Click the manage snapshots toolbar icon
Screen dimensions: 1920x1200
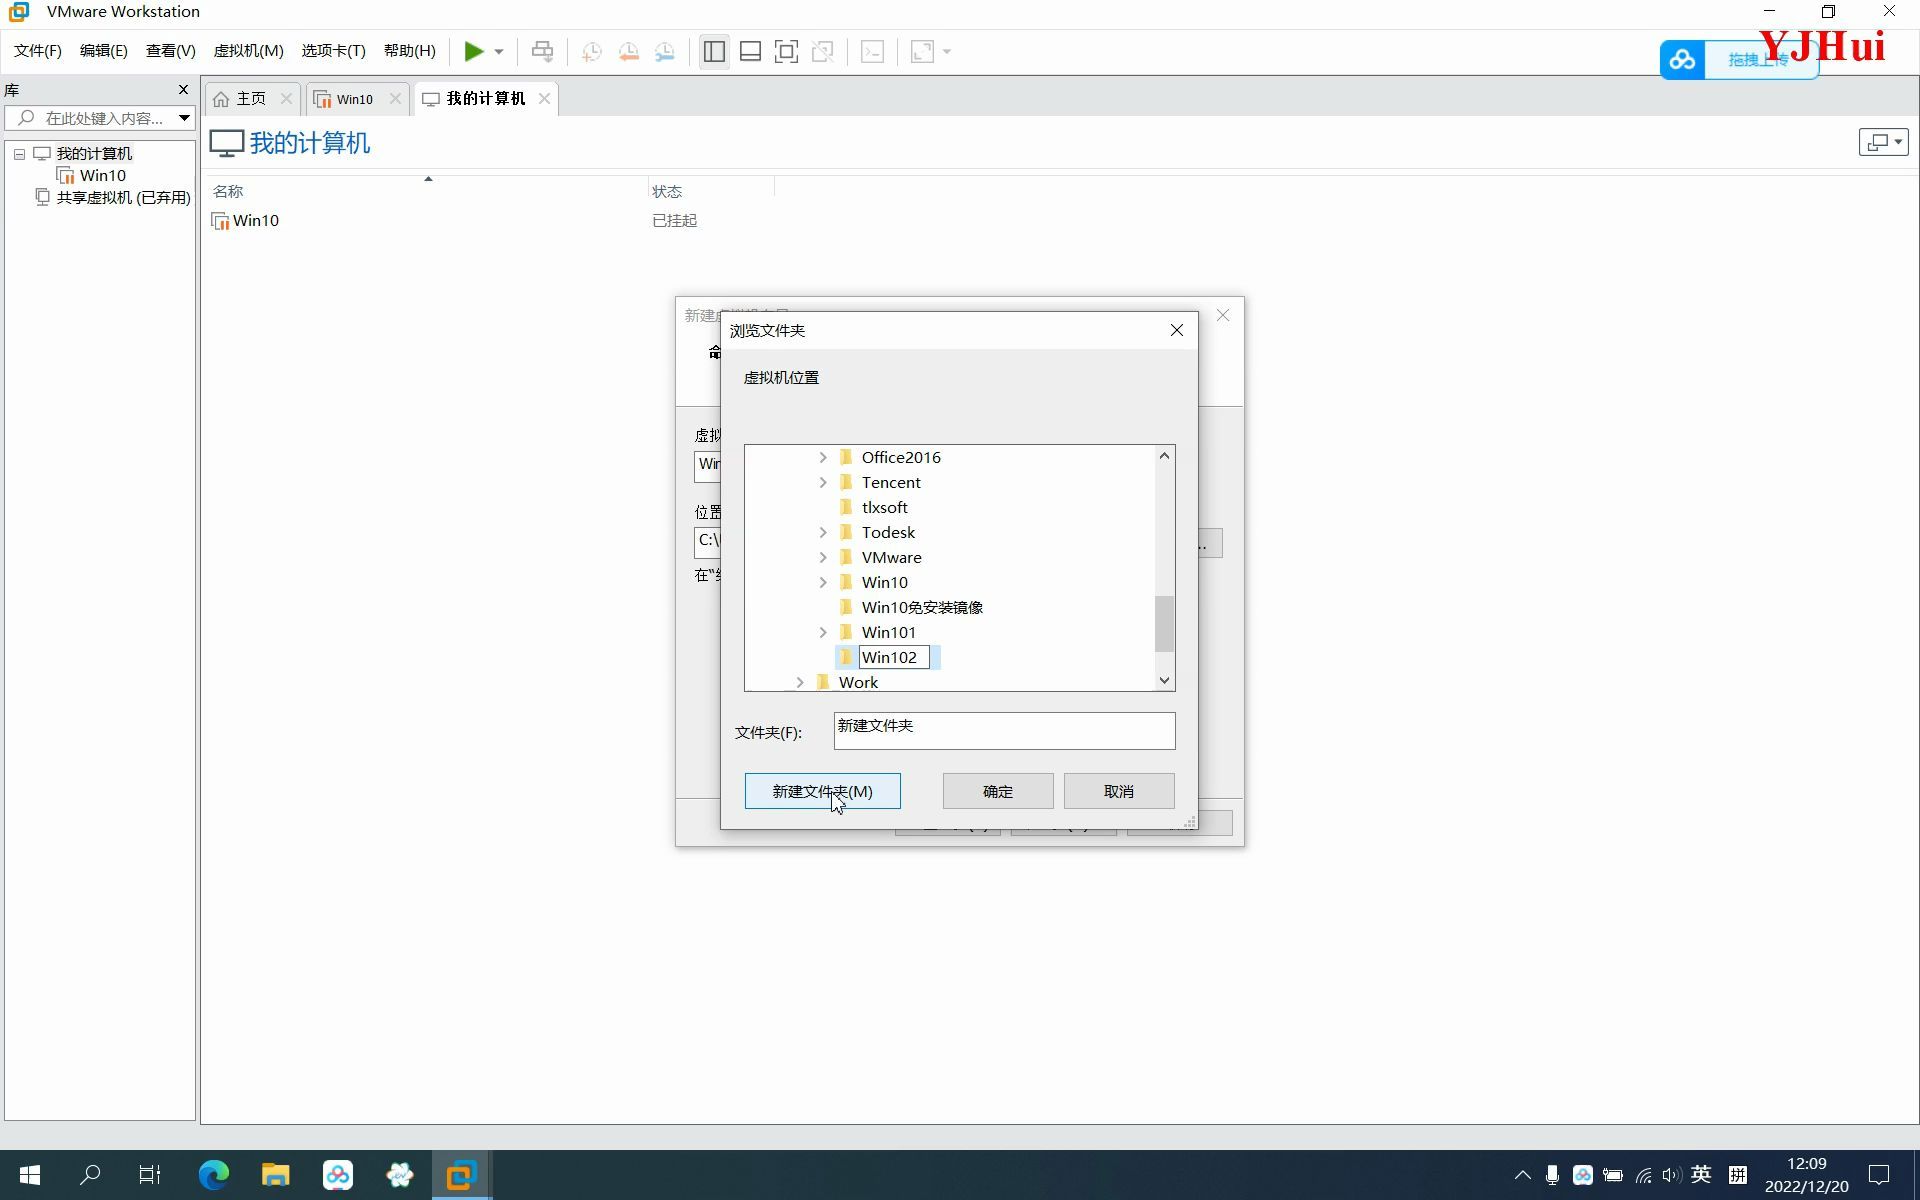click(665, 51)
